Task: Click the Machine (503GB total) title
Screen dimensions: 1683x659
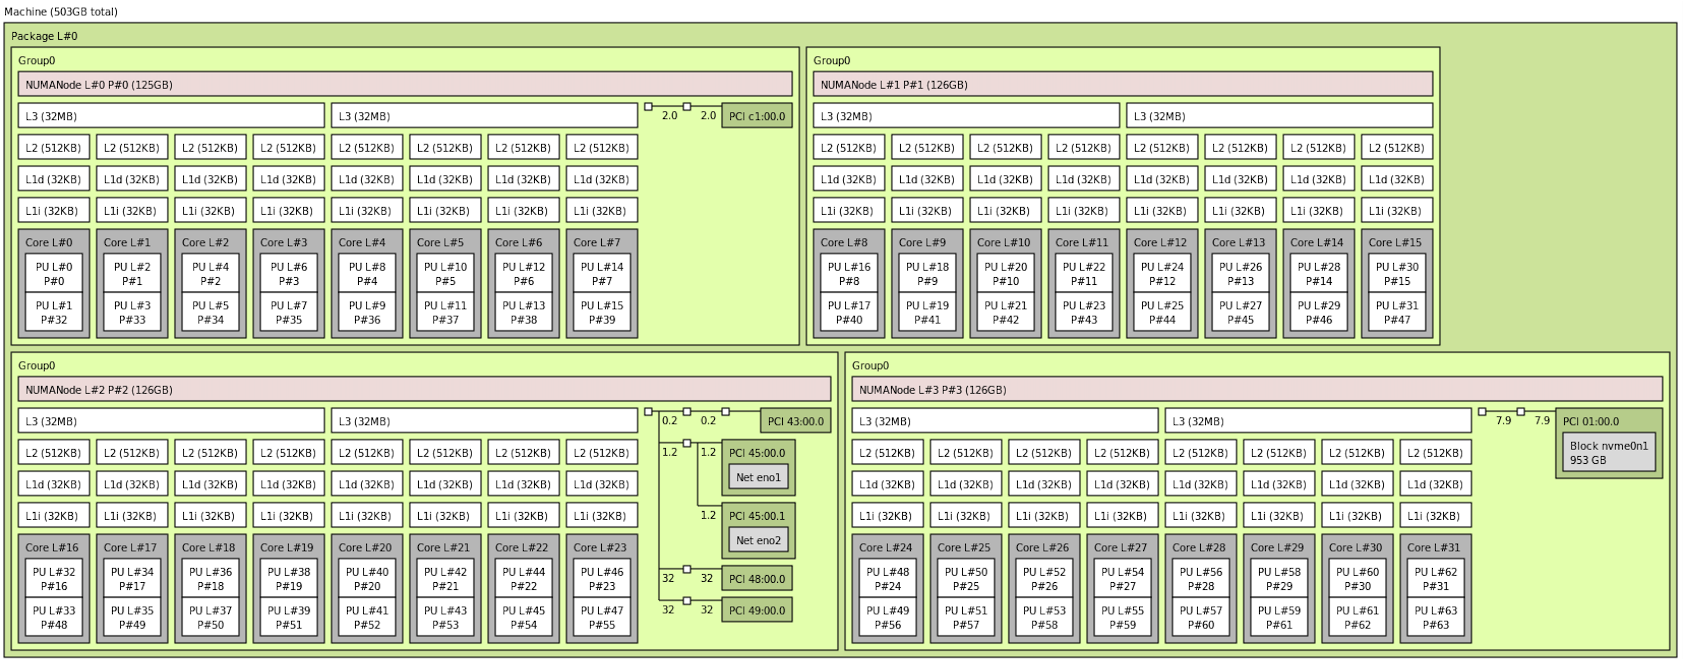Action: [61, 11]
